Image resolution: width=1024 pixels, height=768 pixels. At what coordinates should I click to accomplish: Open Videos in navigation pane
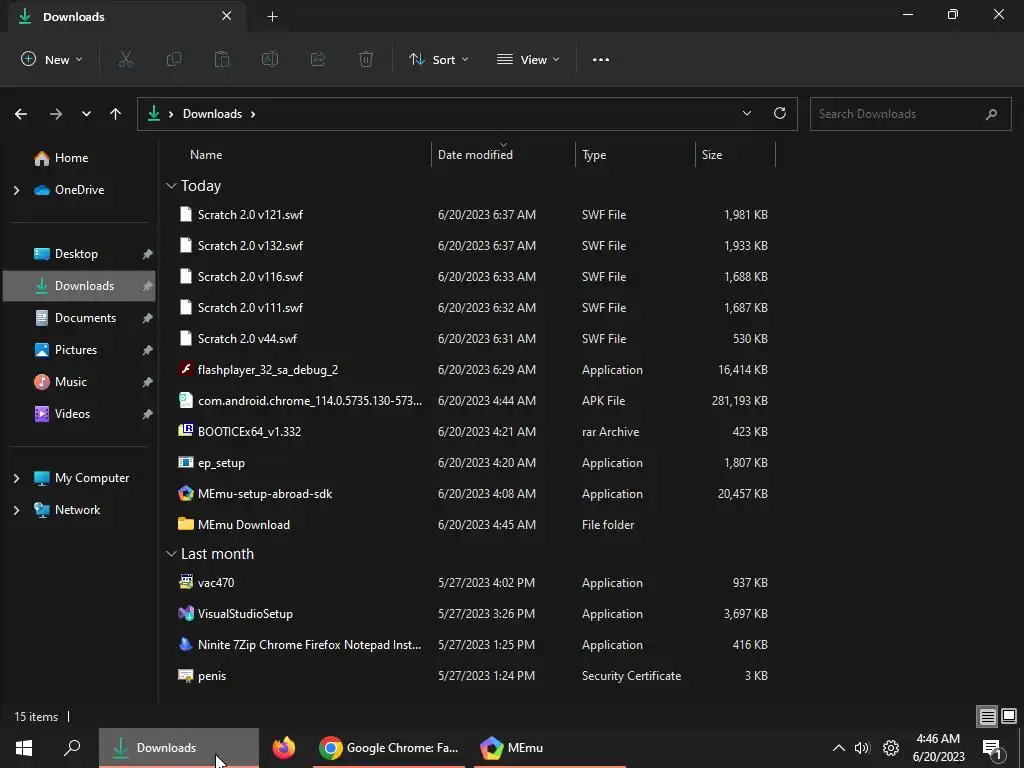[x=72, y=414]
